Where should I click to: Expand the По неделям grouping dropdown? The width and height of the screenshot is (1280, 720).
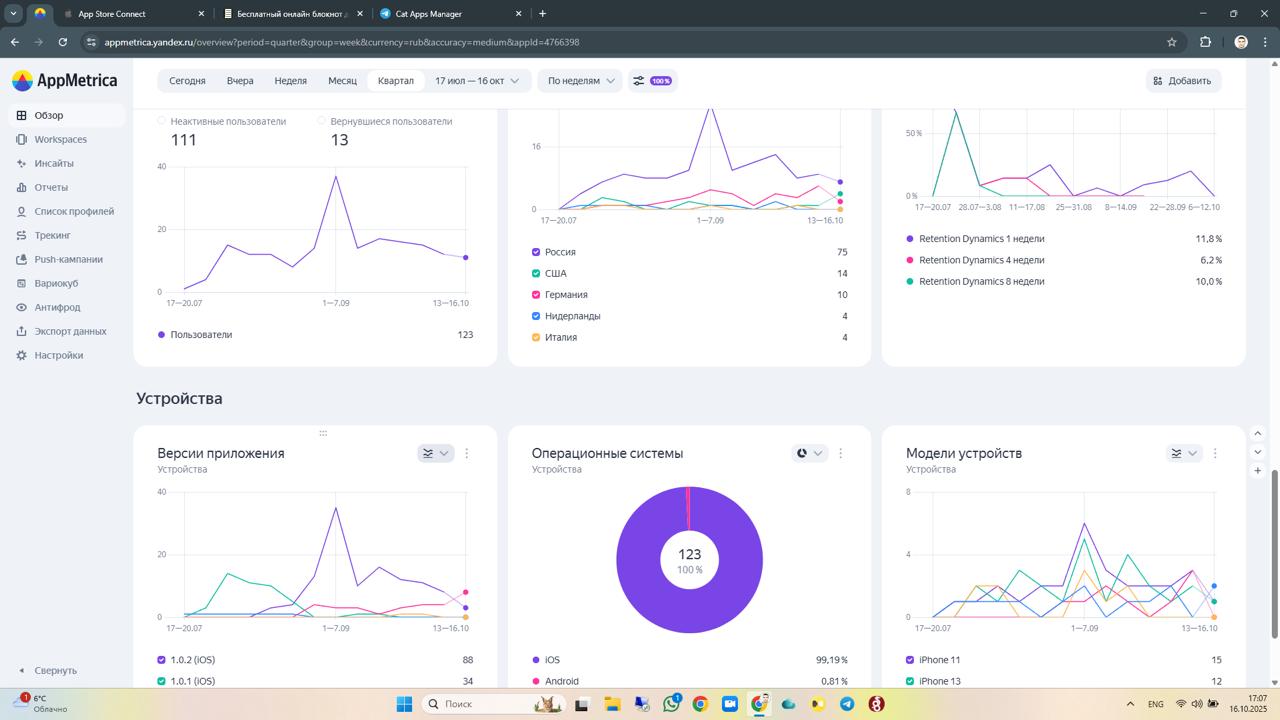coord(578,81)
